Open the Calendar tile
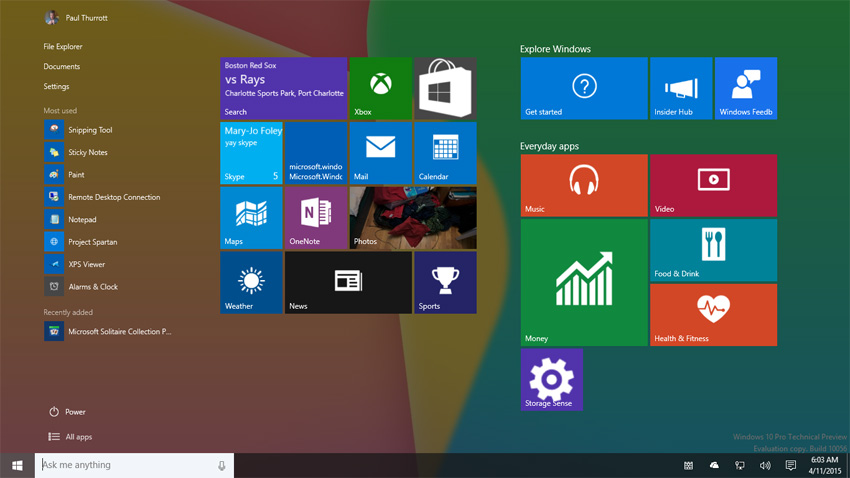The width and height of the screenshot is (850, 478). 445,153
